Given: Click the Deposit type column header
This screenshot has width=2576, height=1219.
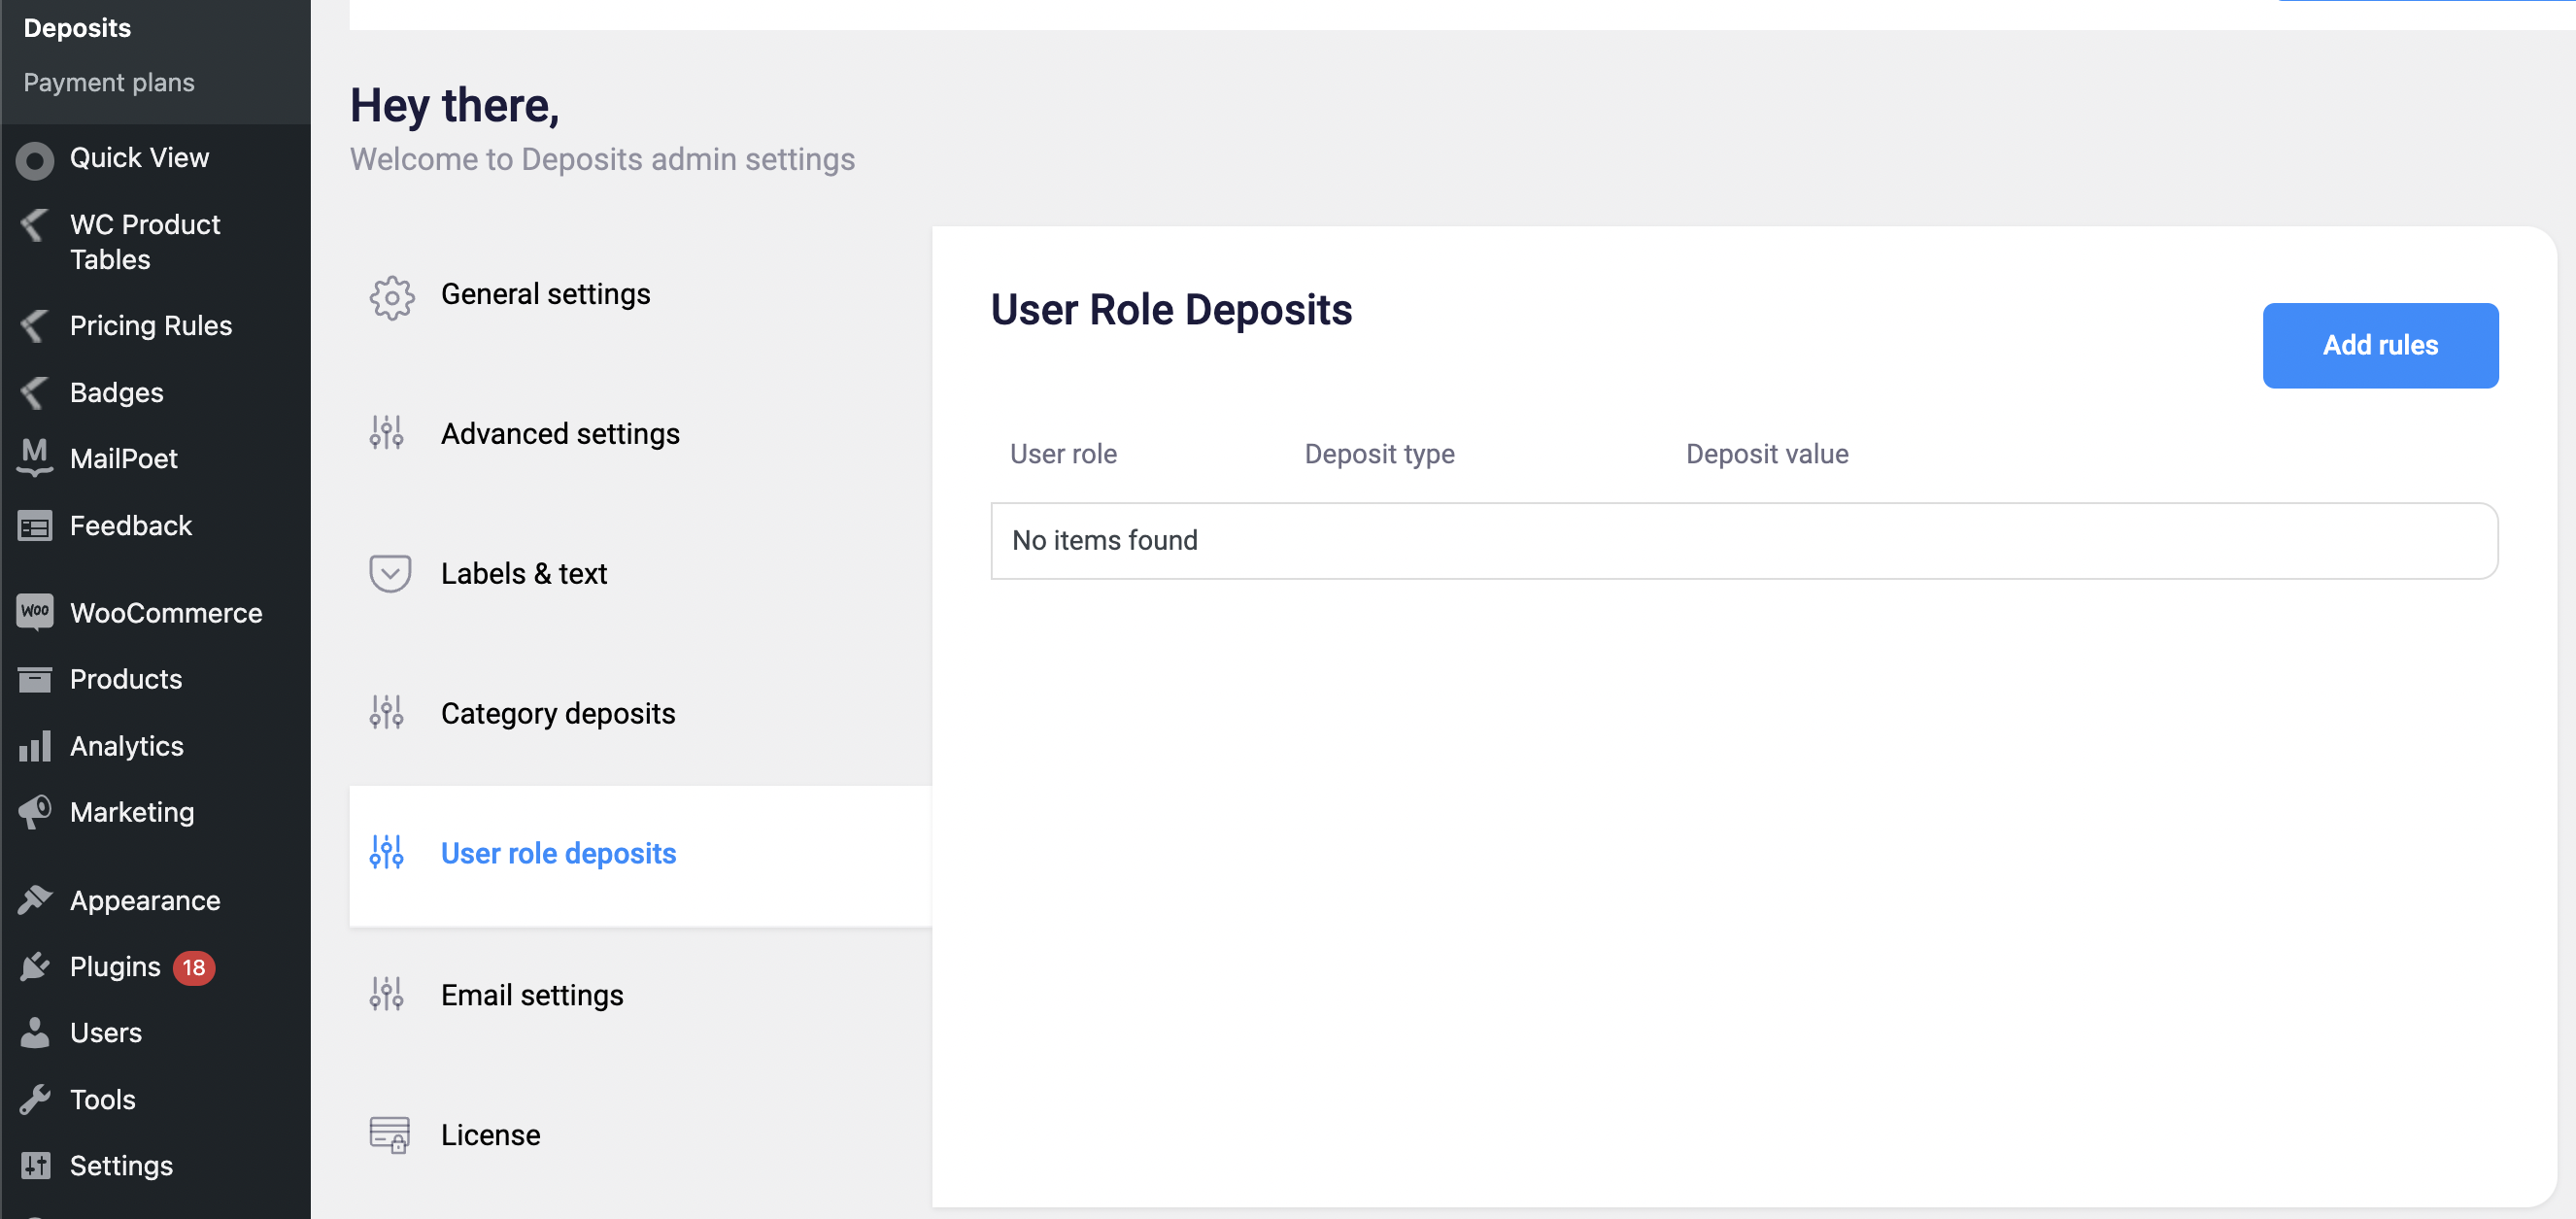Looking at the screenshot, I should [1379, 454].
